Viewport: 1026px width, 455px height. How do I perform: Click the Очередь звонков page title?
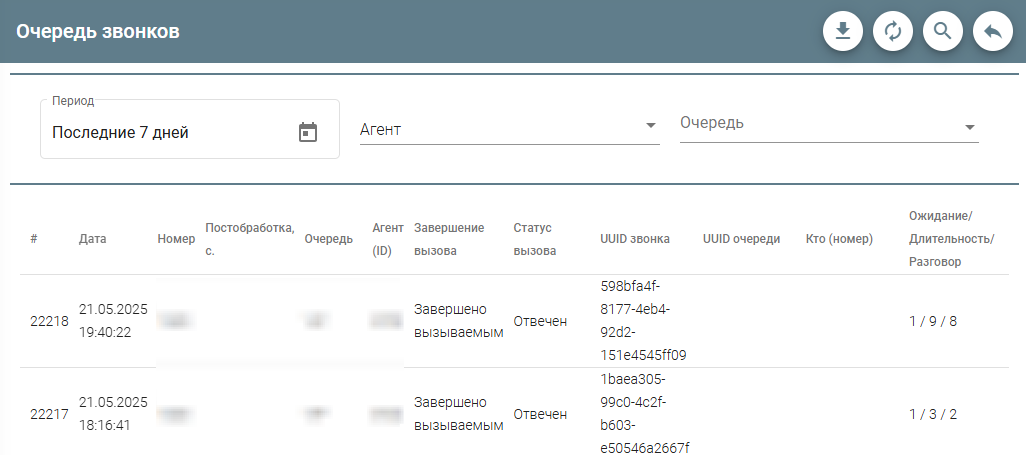pyautogui.click(x=97, y=31)
